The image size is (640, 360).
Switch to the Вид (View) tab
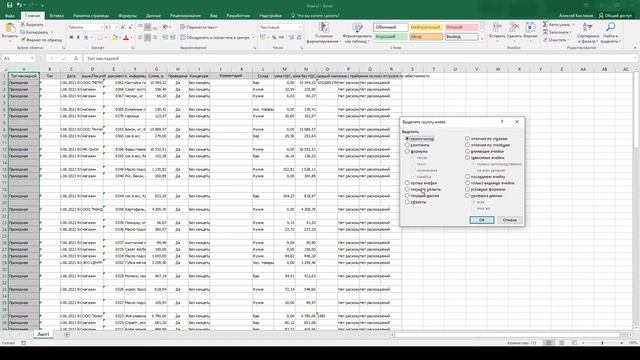click(x=213, y=16)
